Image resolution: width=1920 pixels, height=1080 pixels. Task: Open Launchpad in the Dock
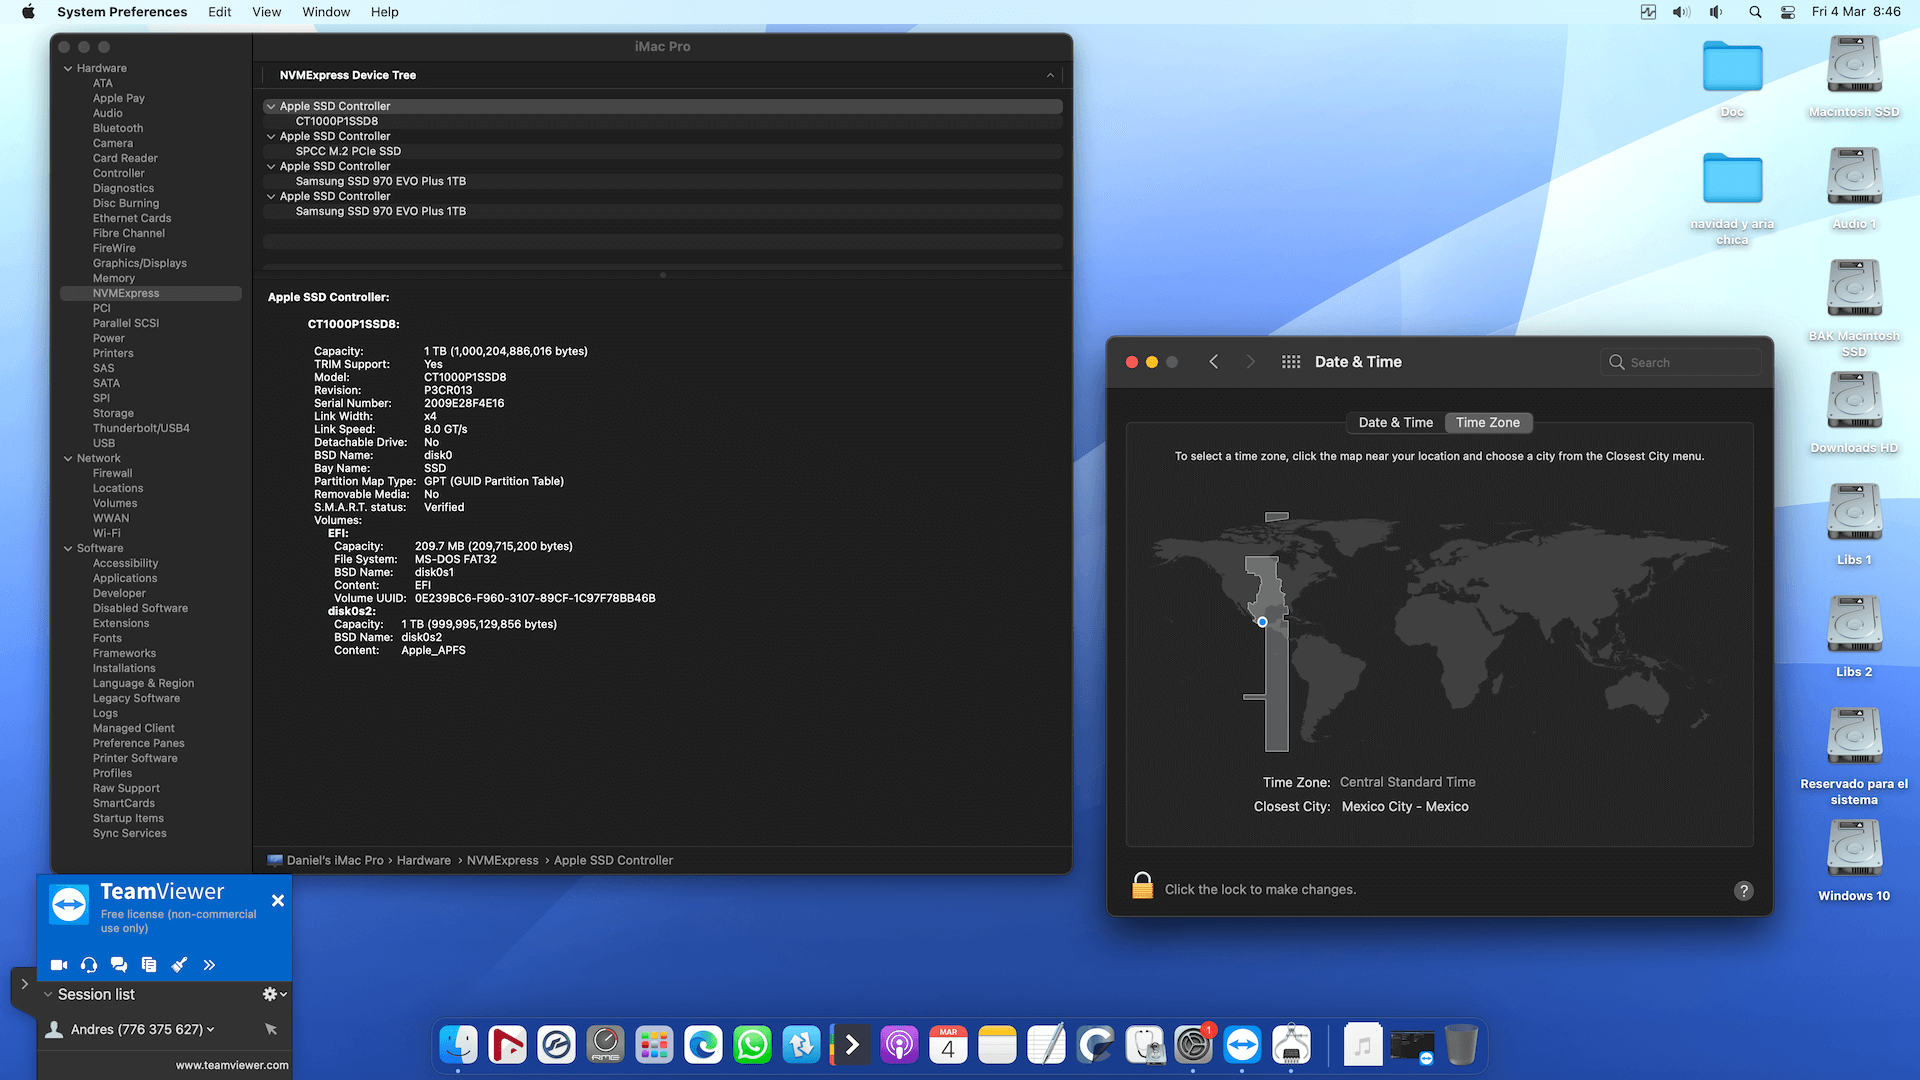pyautogui.click(x=655, y=1045)
